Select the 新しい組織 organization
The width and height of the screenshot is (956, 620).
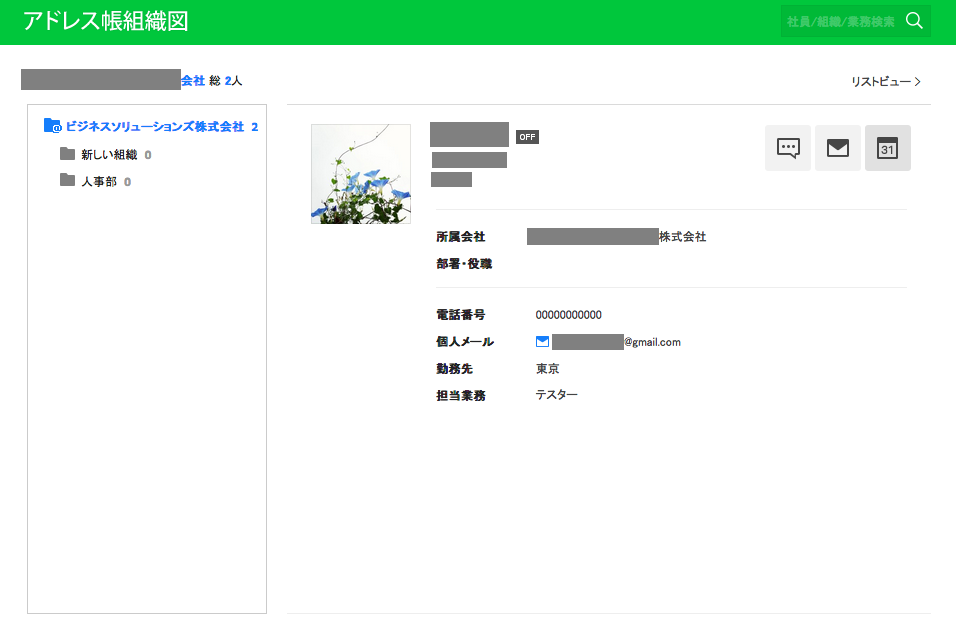pos(109,155)
